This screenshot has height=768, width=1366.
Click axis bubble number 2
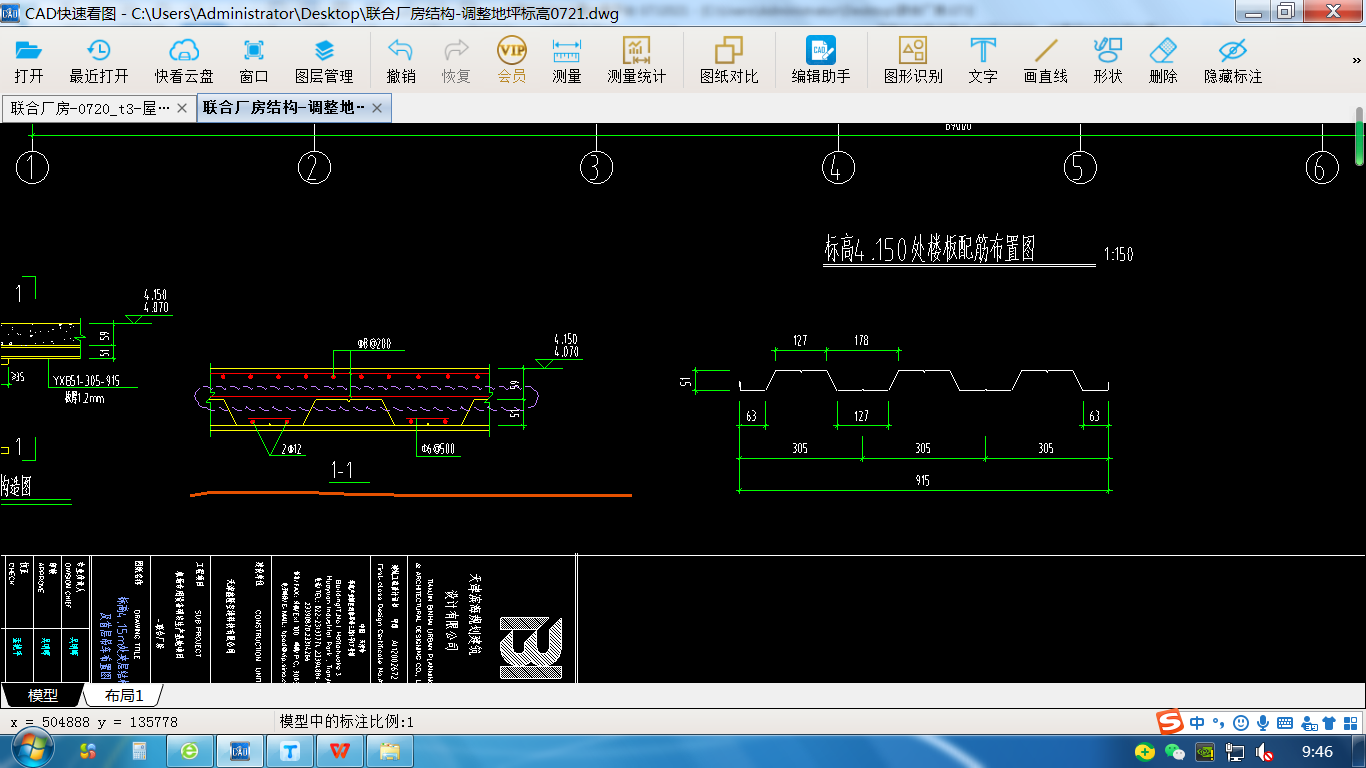click(314, 167)
